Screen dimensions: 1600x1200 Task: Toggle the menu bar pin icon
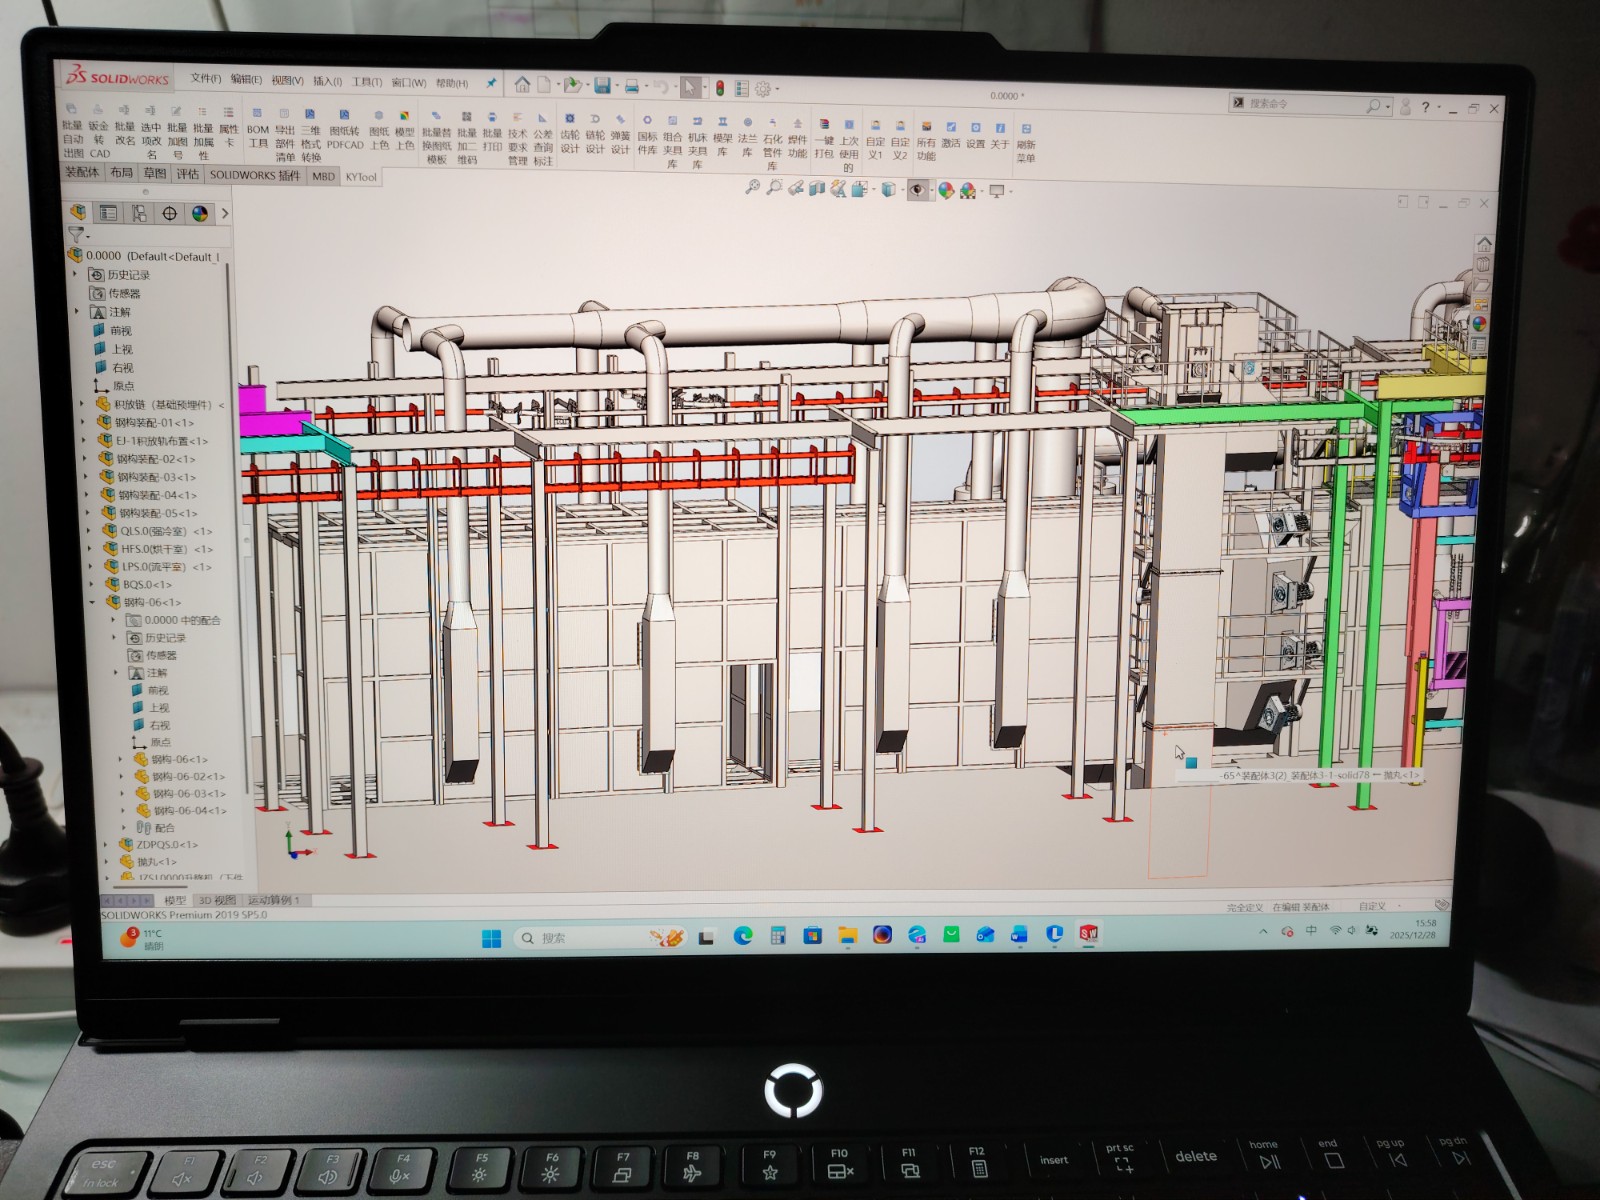click(x=491, y=84)
